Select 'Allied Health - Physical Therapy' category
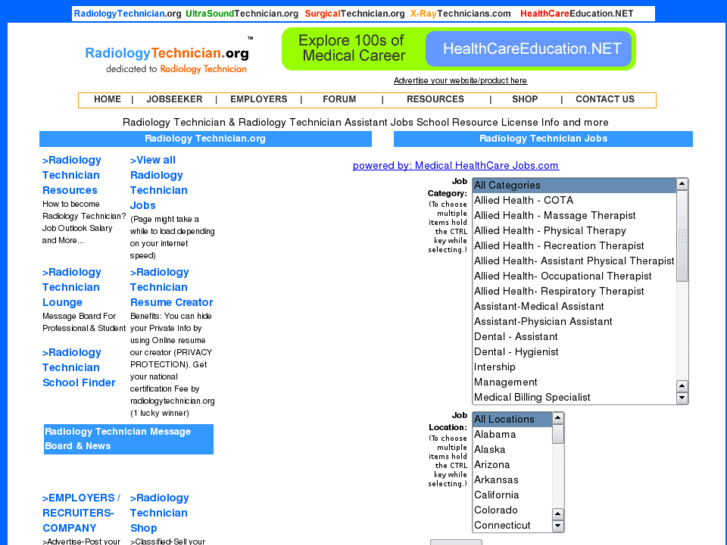Image resolution: width=727 pixels, height=545 pixels. (x=574, y=231)
